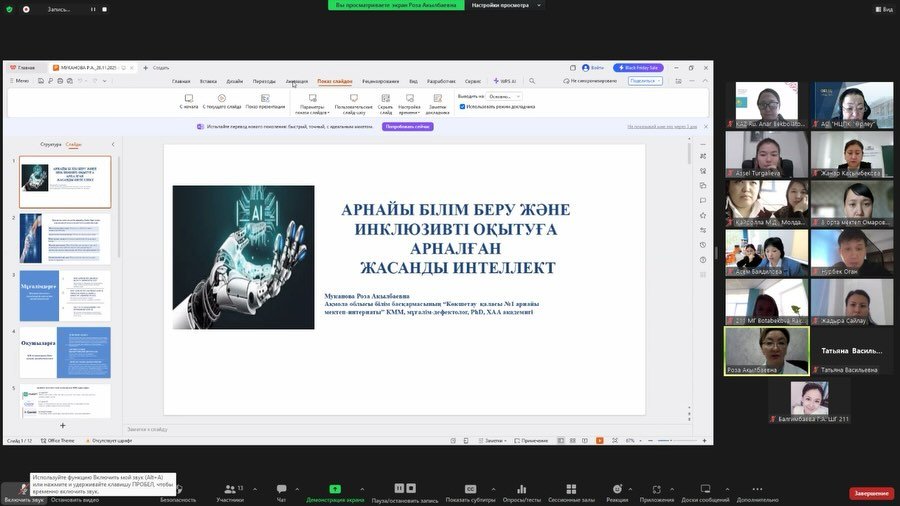
Task: Open the Опросы/тесты (Polls) icon
Action: pos(520,489)
